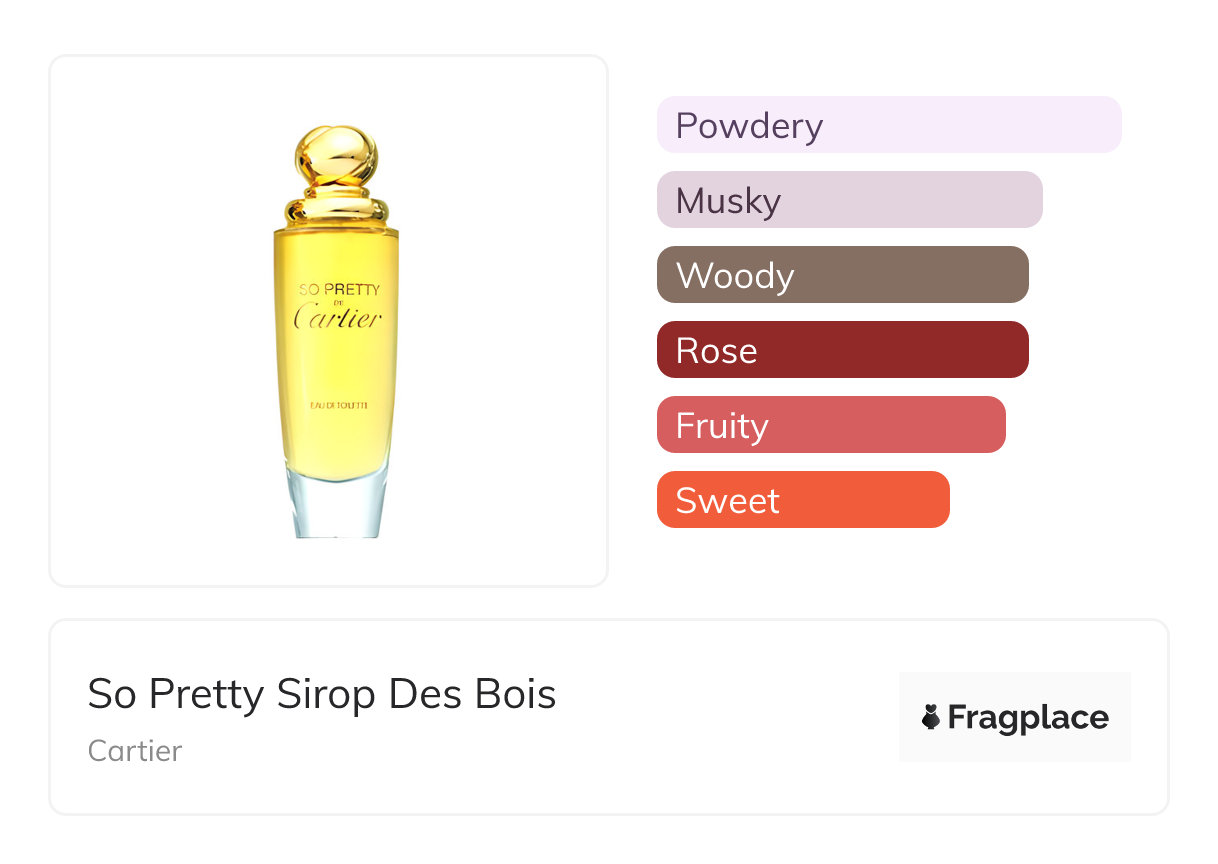Open the So Pretty Sirop Des Bois title

pos(321,694)
